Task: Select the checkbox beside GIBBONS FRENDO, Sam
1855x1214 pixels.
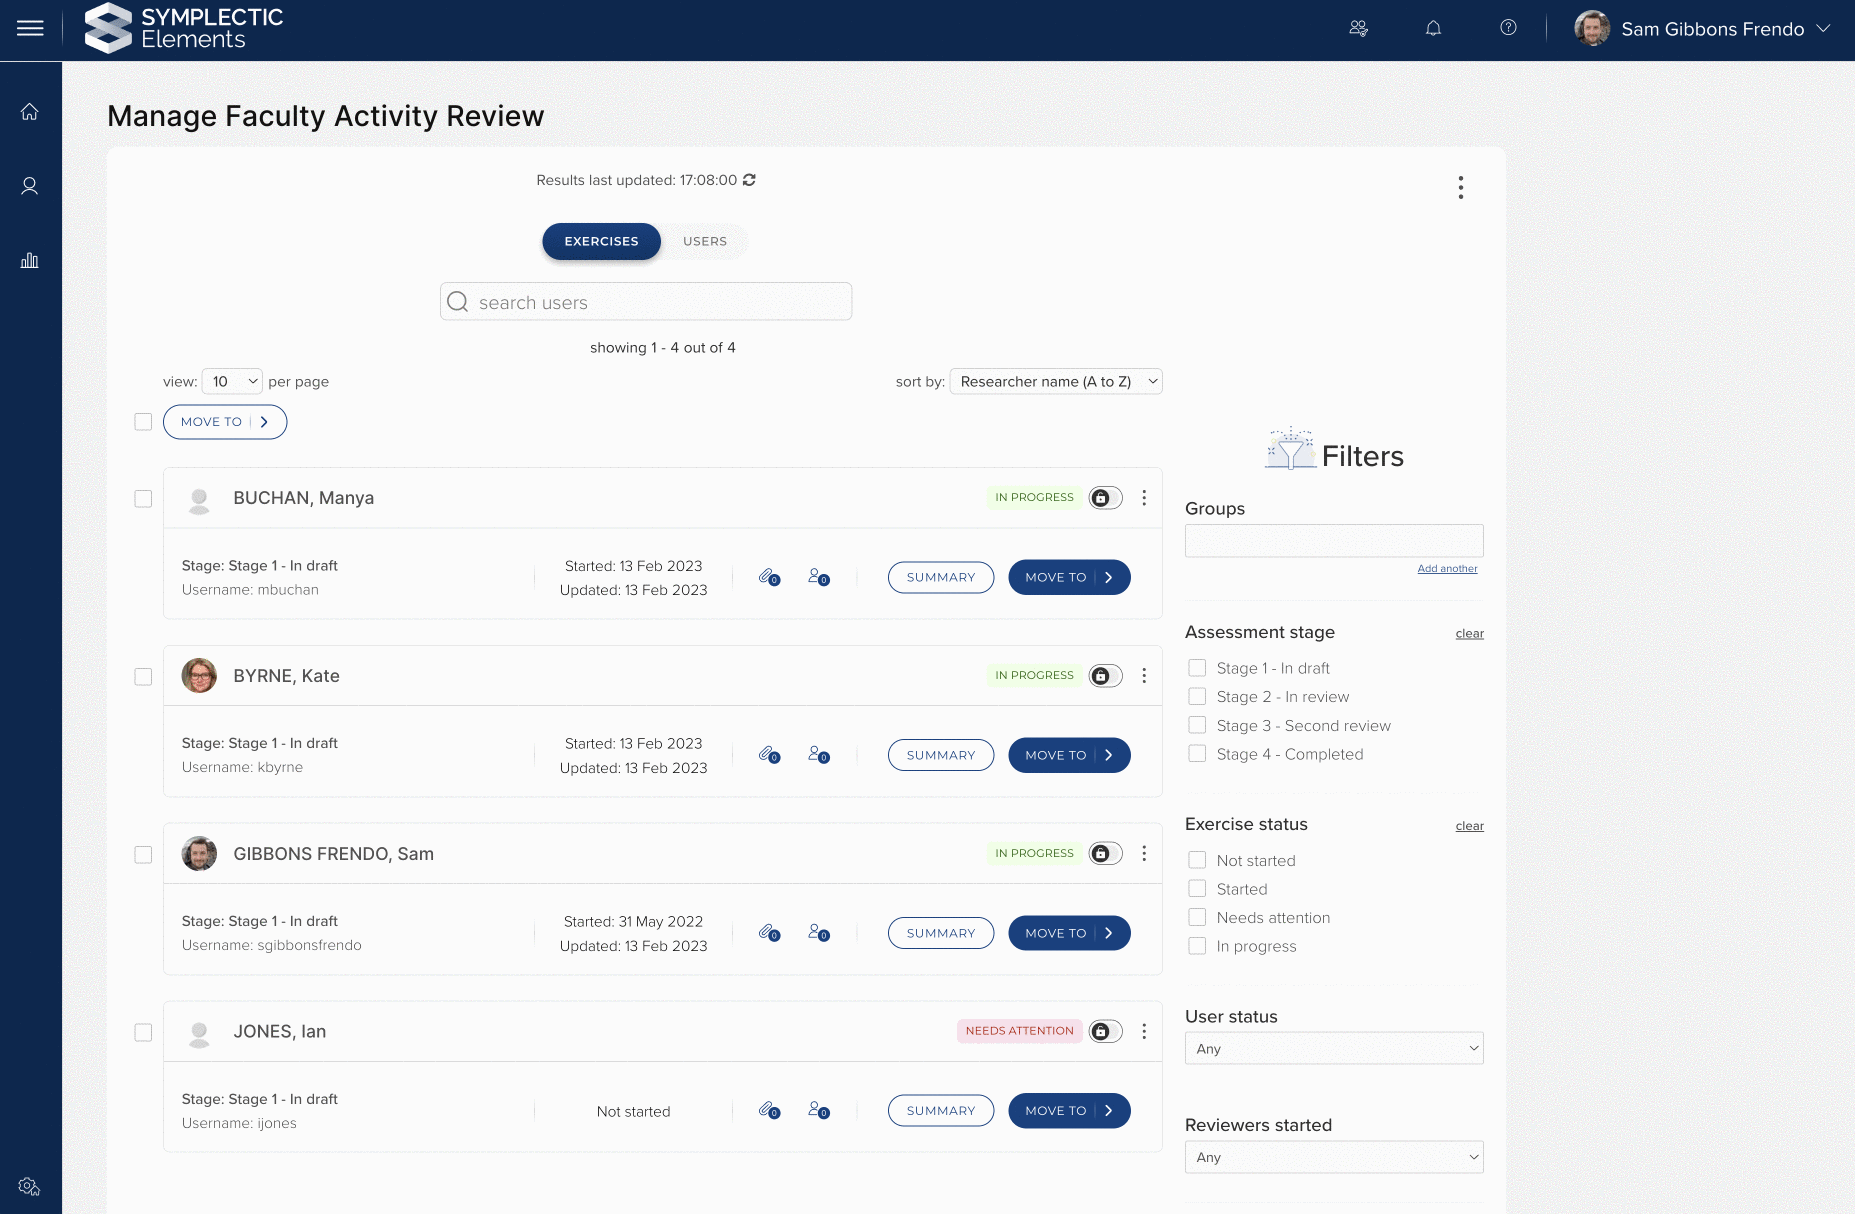Action: pyautogui.click(x=143, y=855)
